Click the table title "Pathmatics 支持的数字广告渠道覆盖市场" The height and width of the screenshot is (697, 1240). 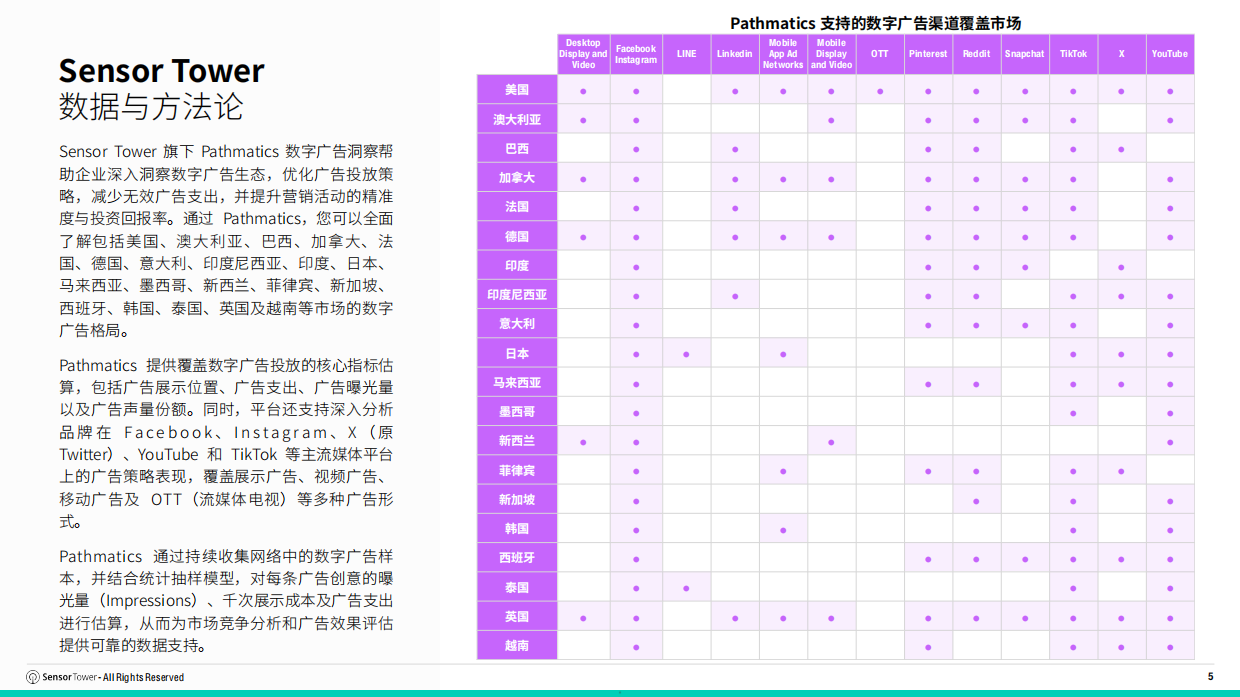coord(875,23)
